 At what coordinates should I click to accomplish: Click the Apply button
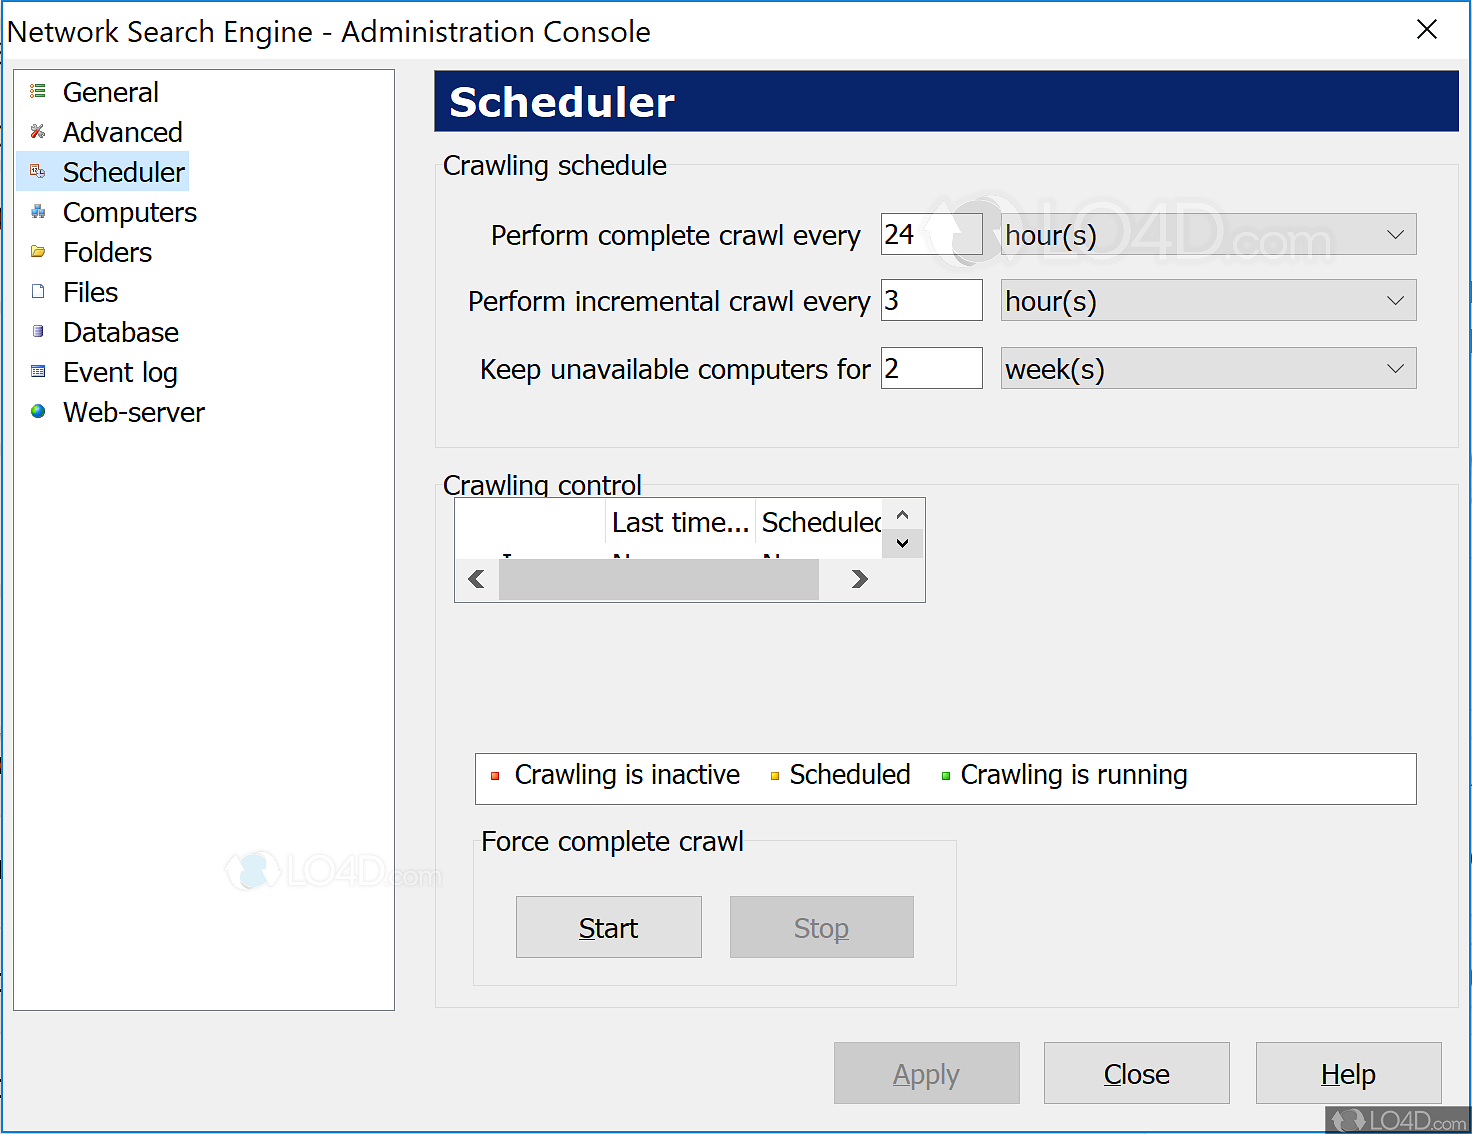(x=926, y=1073)
